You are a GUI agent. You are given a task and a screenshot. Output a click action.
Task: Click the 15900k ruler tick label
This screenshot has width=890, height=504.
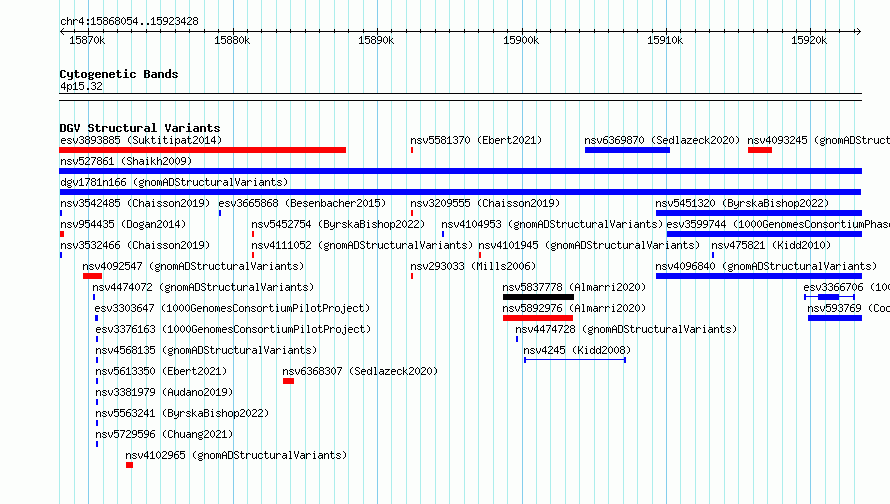(x=521, y=40)
